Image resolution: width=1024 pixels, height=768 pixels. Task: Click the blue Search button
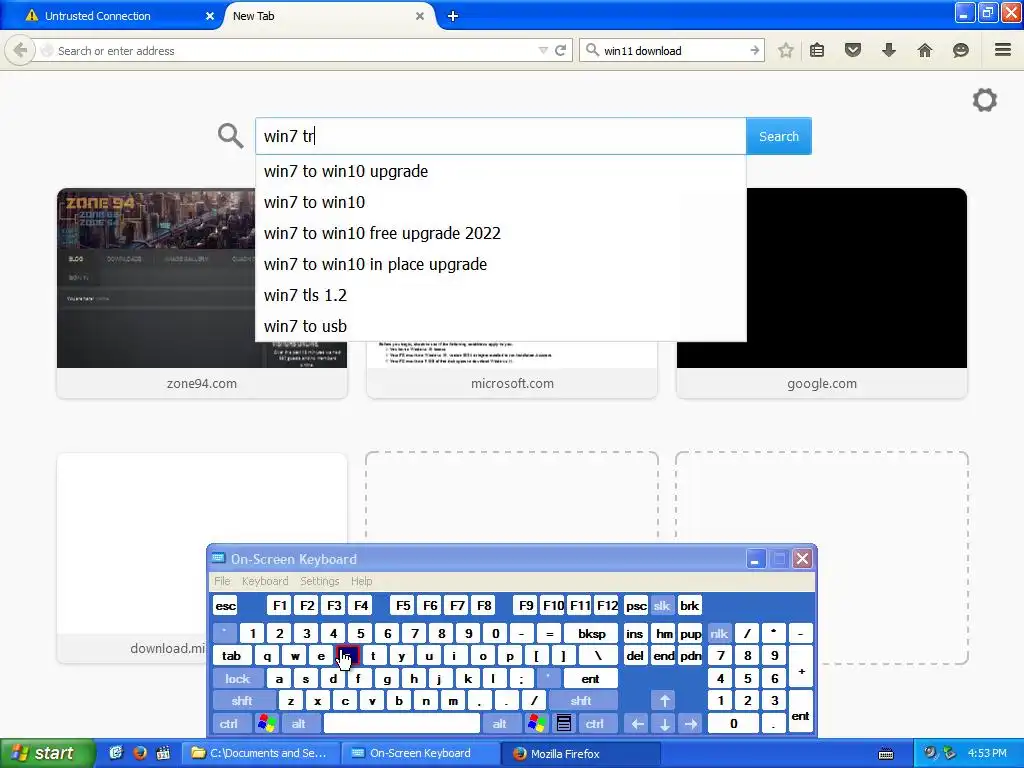(x=778, y=136)
